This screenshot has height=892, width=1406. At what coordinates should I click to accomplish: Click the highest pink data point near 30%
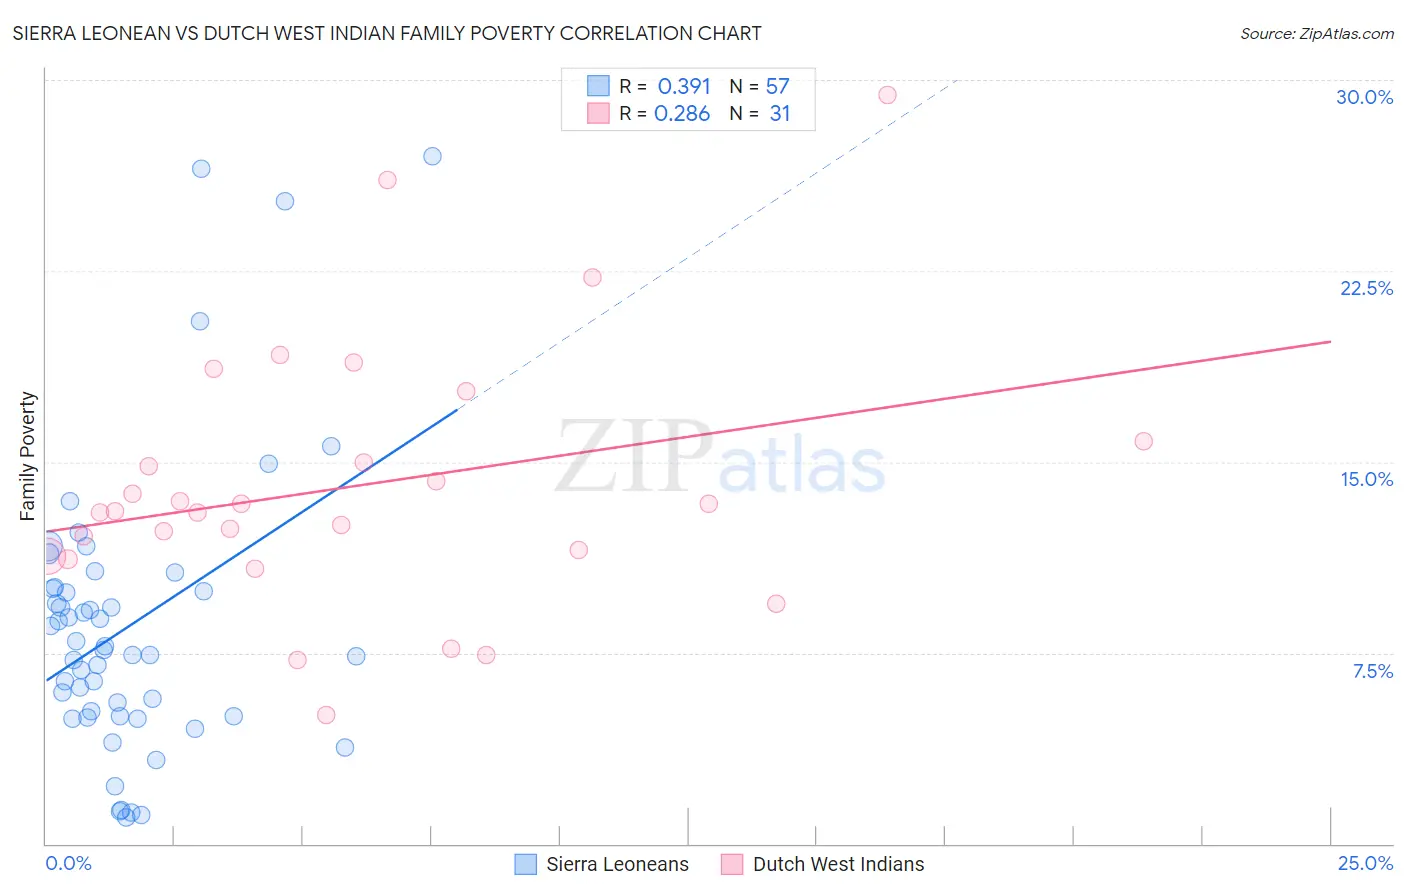[887, 95]
